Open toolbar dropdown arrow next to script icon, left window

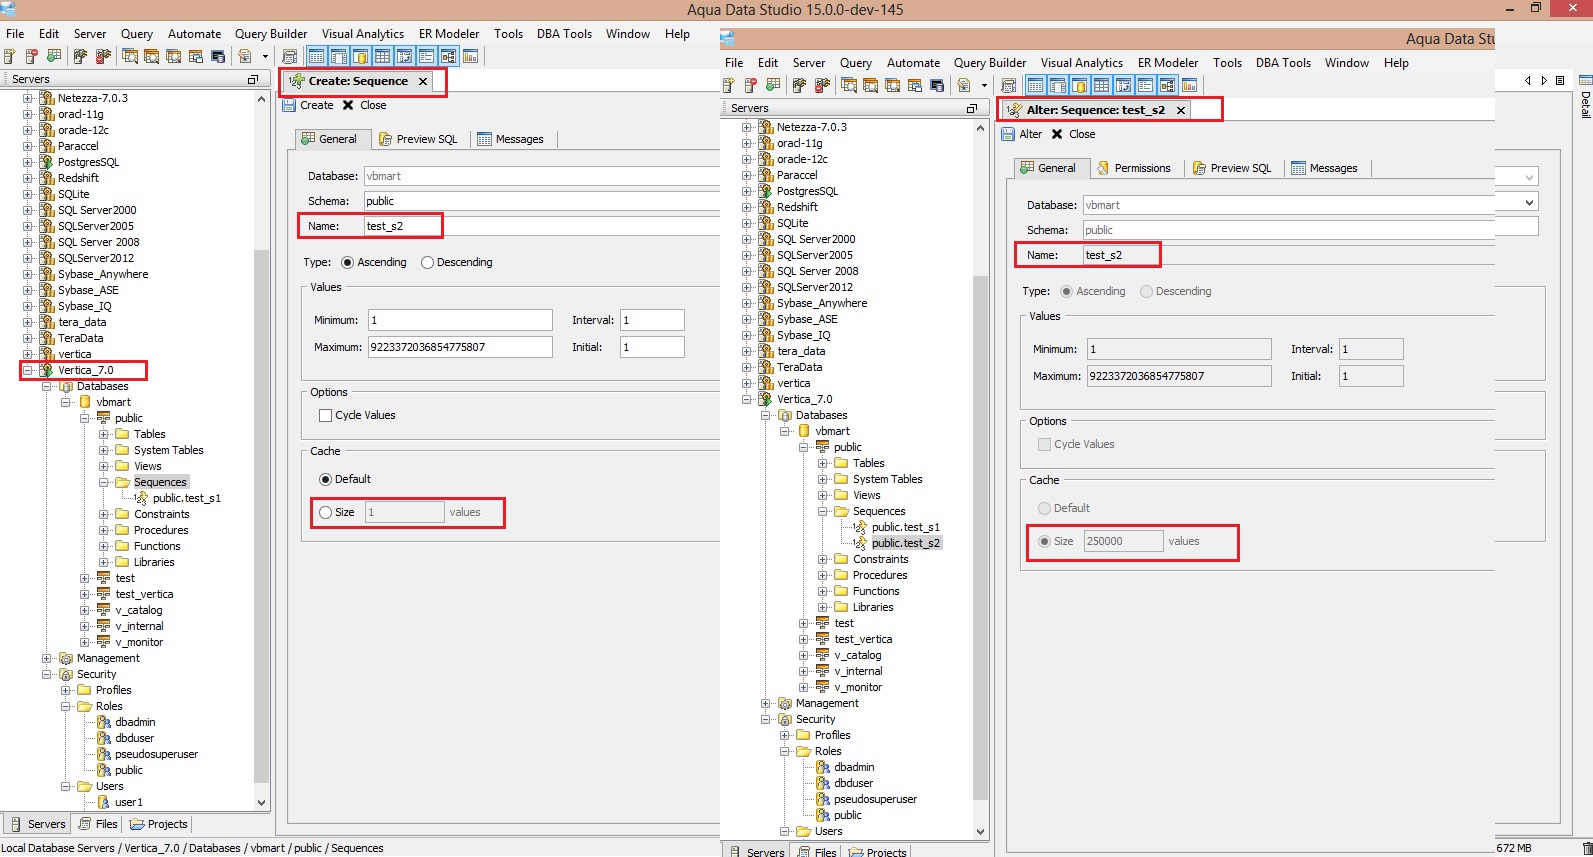click(x=265, y=57)
